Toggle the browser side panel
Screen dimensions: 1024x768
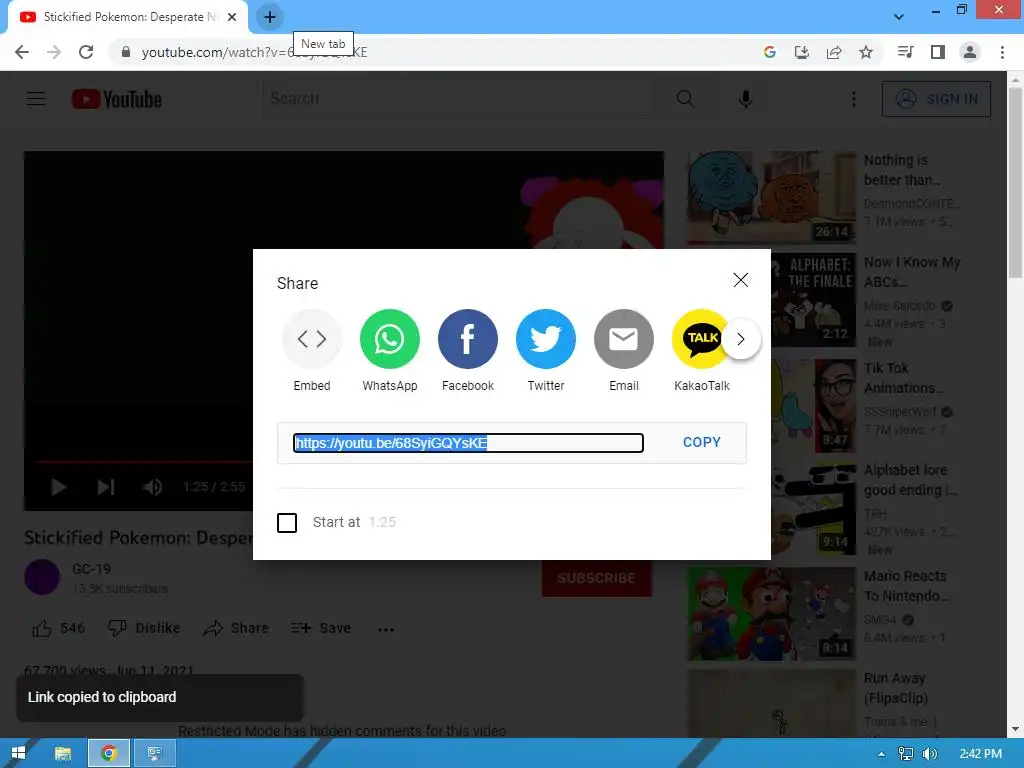click(x=938, y=52)
